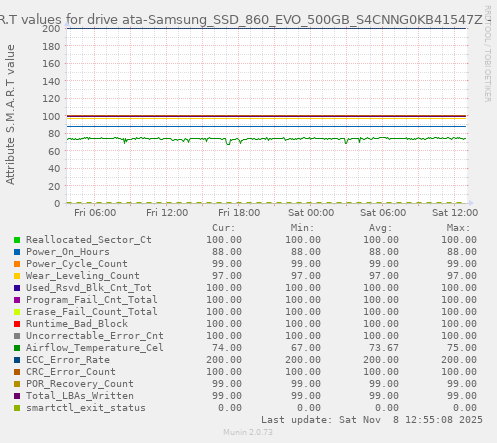Image resolution: width=497 pixels, height=443 pixels.
Task: Click the Power_On_Hours blue legend swatch
Action: 17,252
